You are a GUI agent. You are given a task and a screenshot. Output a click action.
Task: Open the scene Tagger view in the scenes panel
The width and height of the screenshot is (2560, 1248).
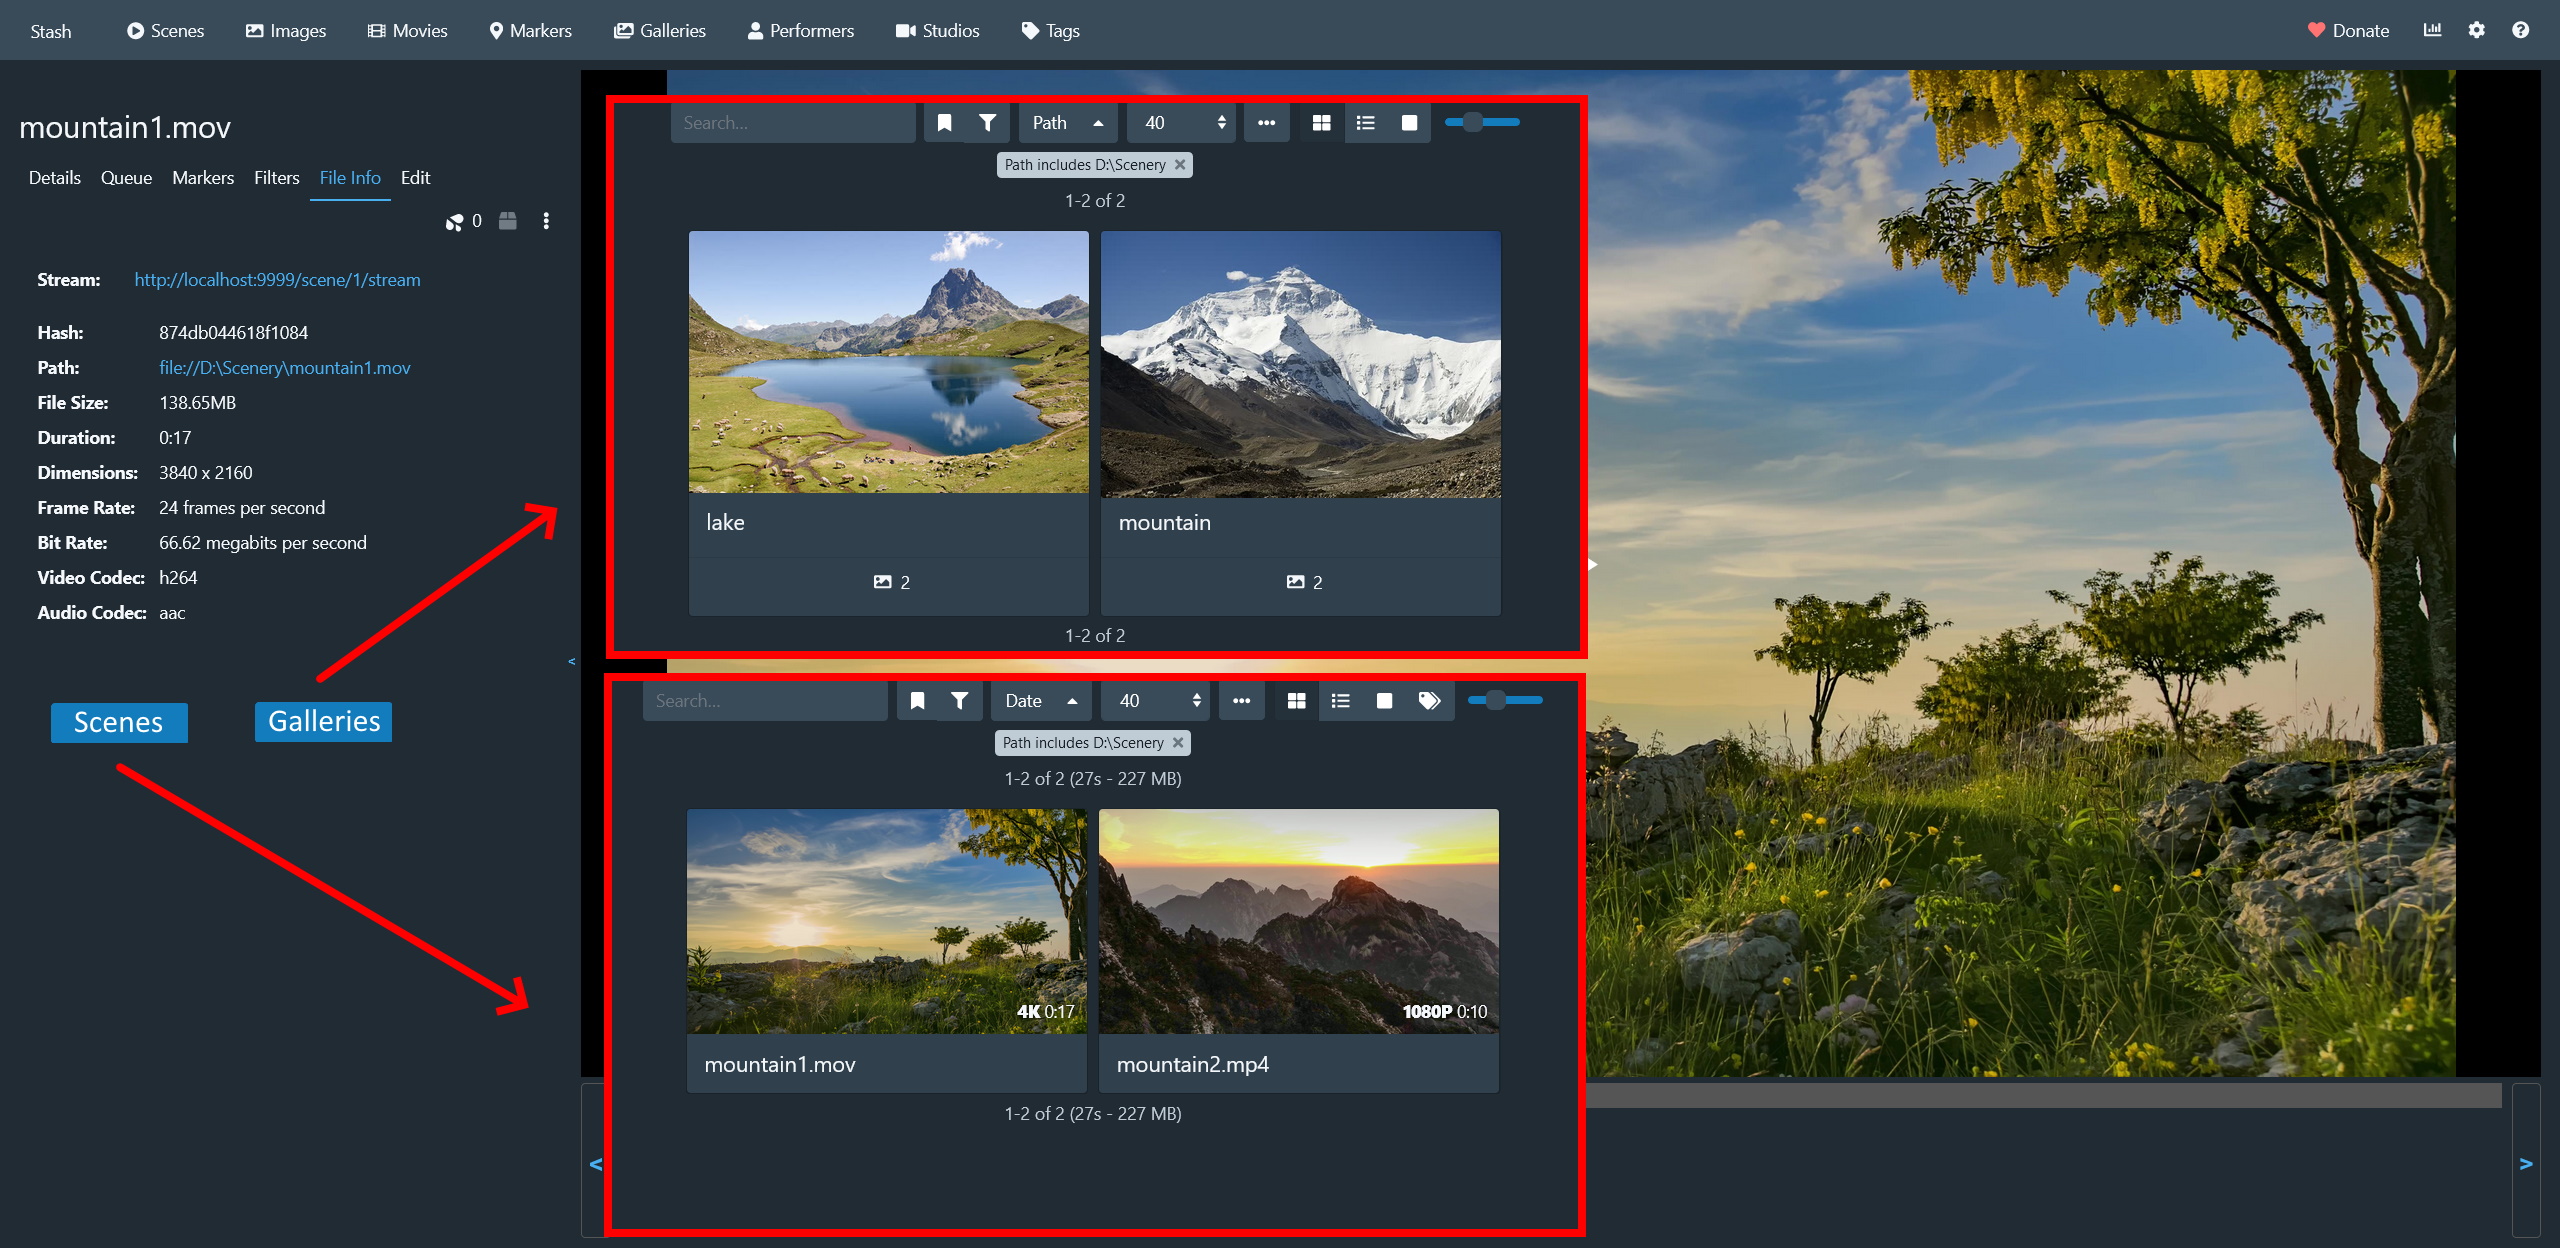1429,701
